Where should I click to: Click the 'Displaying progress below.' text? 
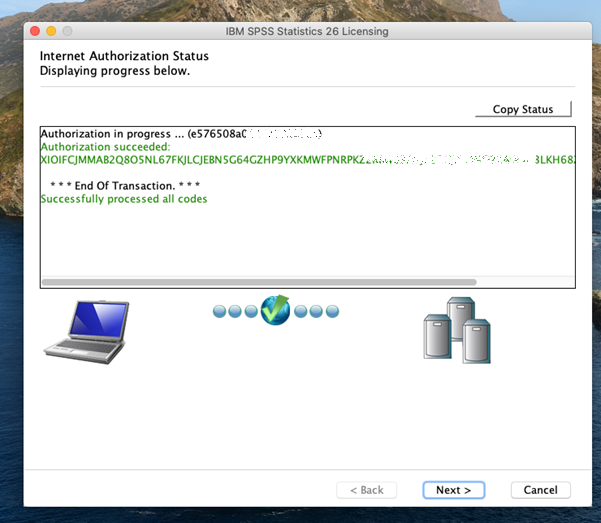[115, 71]
